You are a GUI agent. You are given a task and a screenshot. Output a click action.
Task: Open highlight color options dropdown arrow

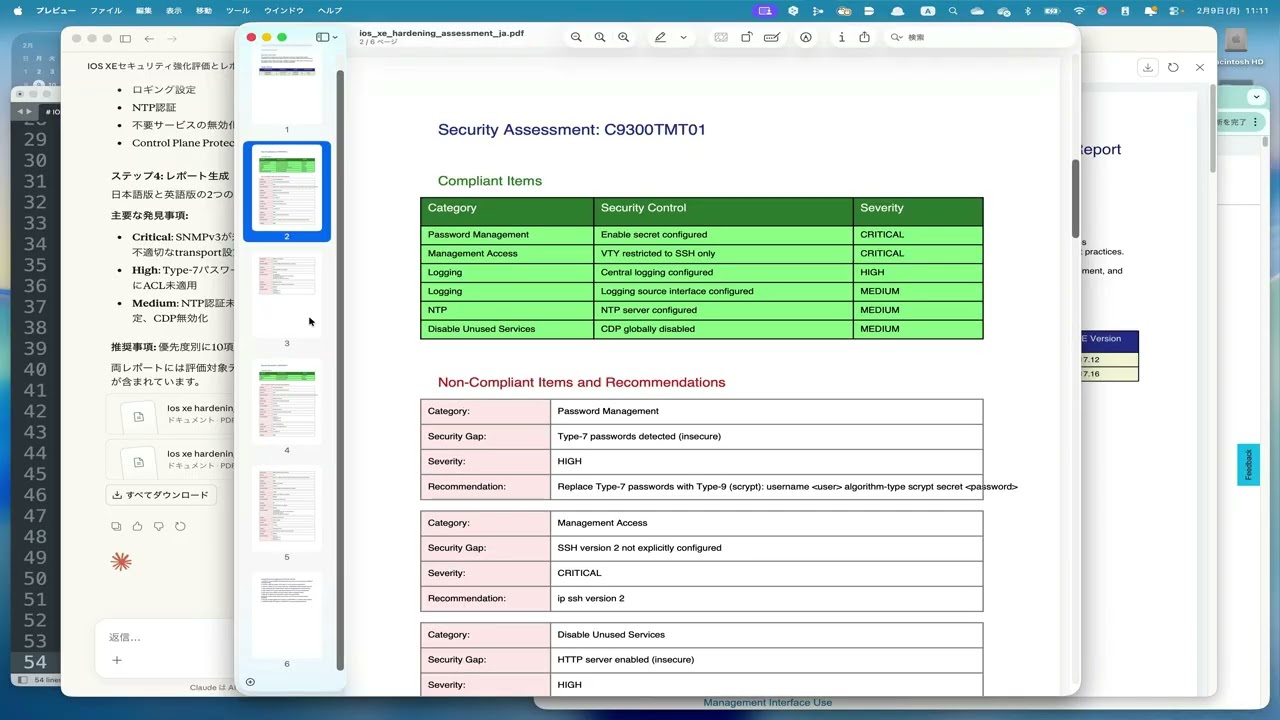click(684, 37)
